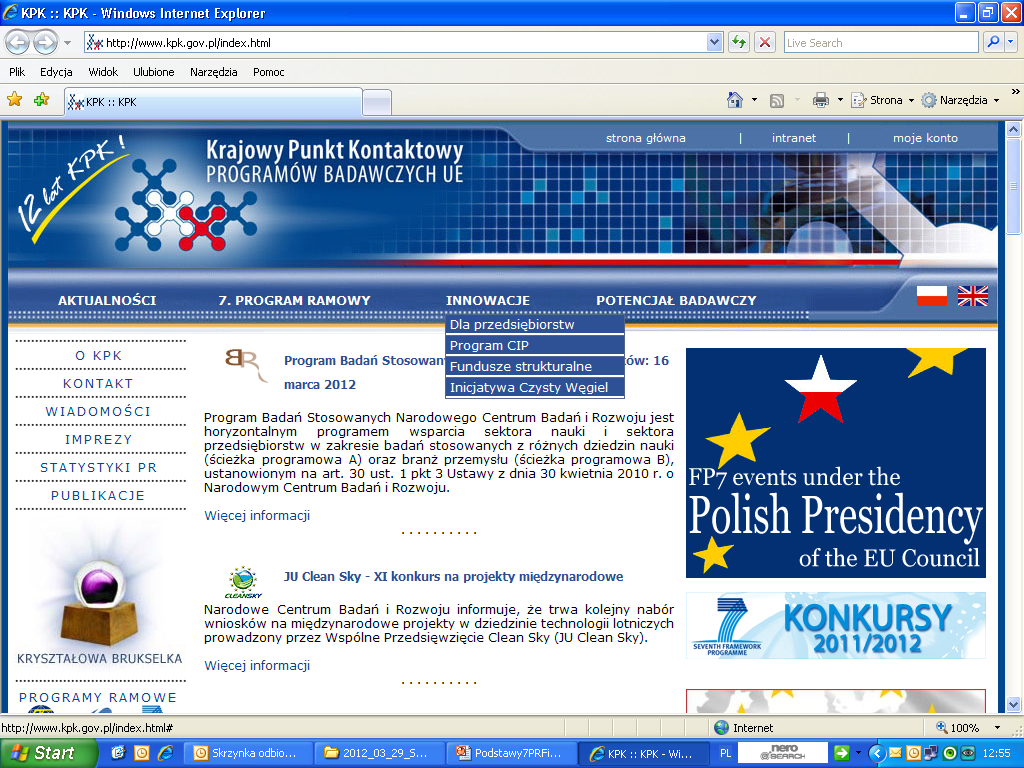Viewport: 1024px width, 768px height.
Task: Open the recent pages dropdown beside Forward
Action: [x=67, y=43]
